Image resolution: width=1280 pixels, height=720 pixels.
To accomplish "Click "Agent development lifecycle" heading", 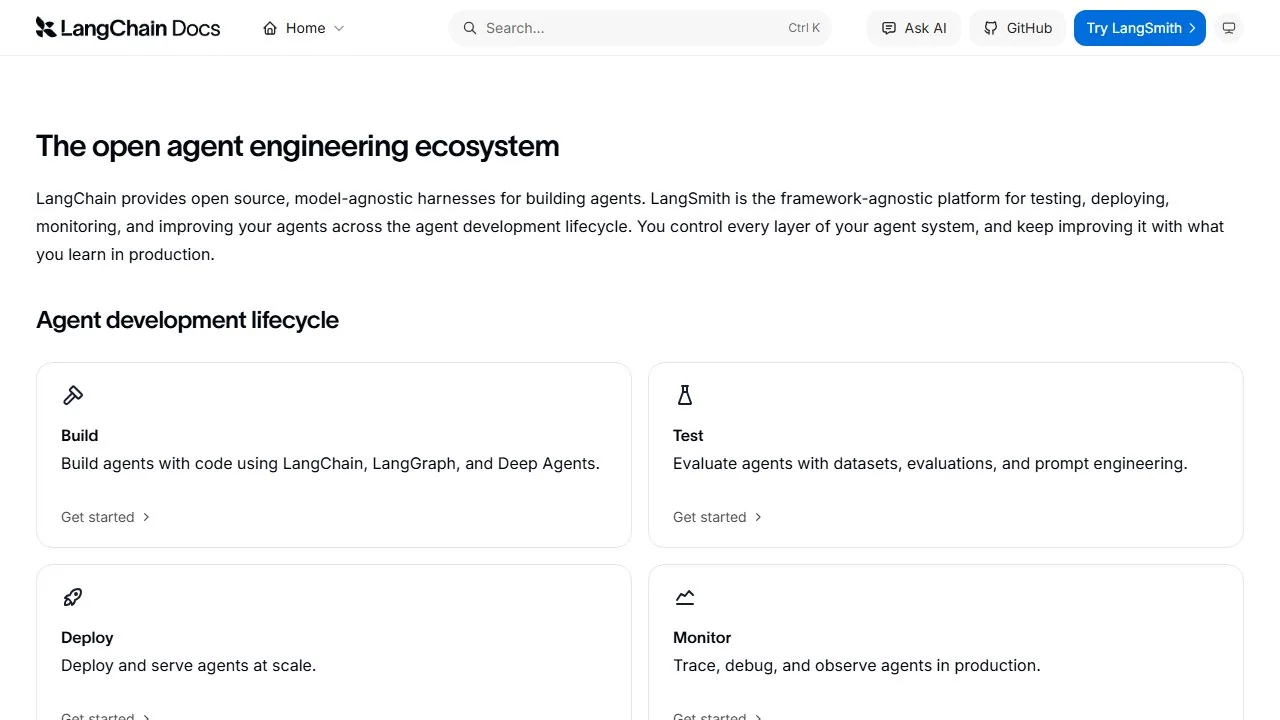I will coord(187,320).
